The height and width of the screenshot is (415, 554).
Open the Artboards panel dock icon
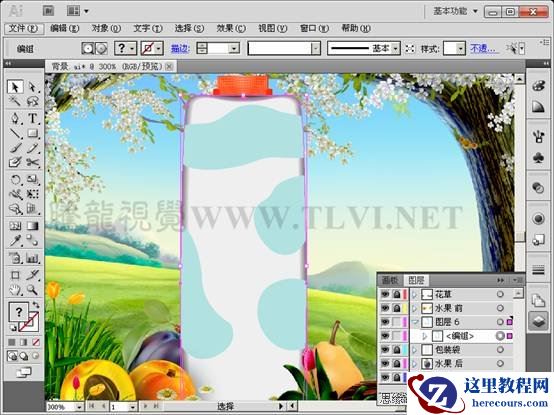tap(538, 301)
